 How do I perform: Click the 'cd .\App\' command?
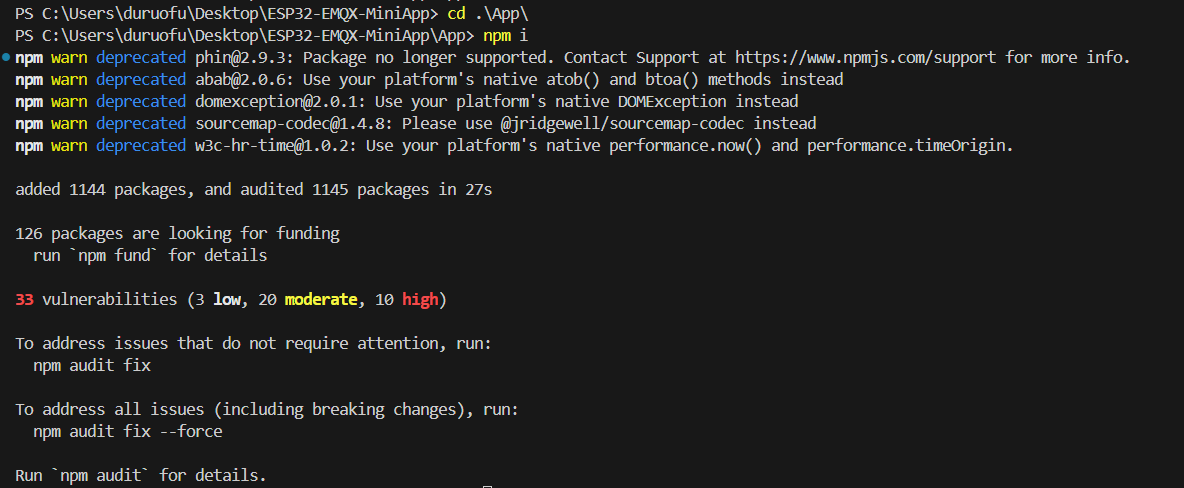coord(496,14)
